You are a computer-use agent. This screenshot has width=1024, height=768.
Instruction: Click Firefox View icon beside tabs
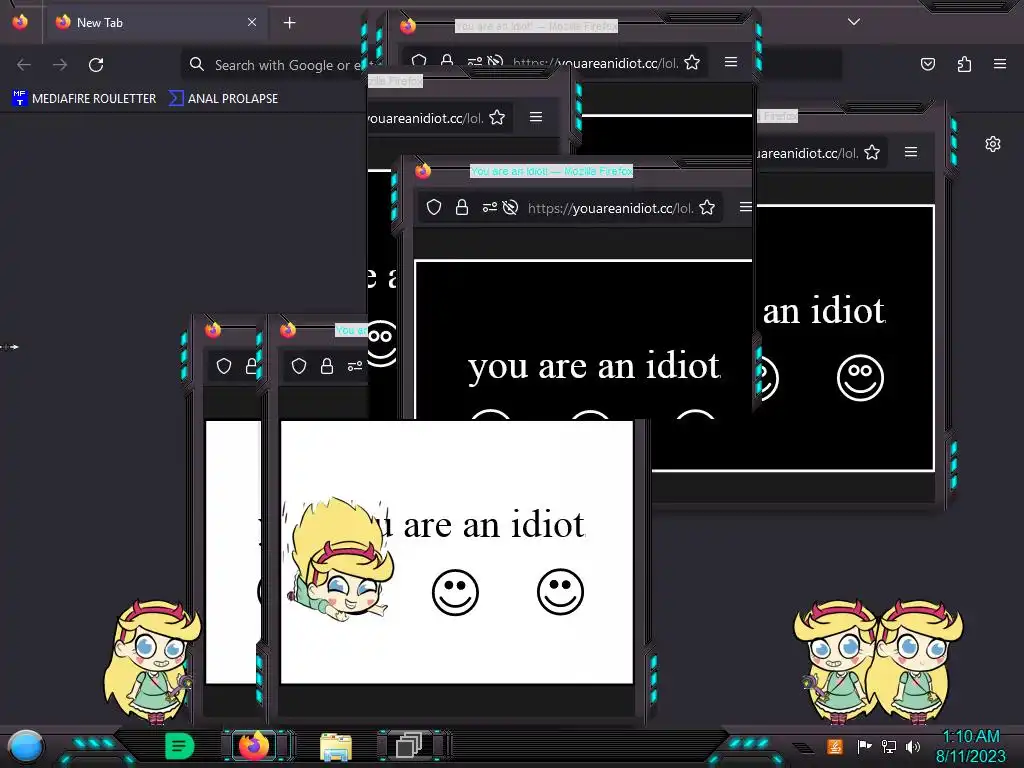tap(20, 22)
